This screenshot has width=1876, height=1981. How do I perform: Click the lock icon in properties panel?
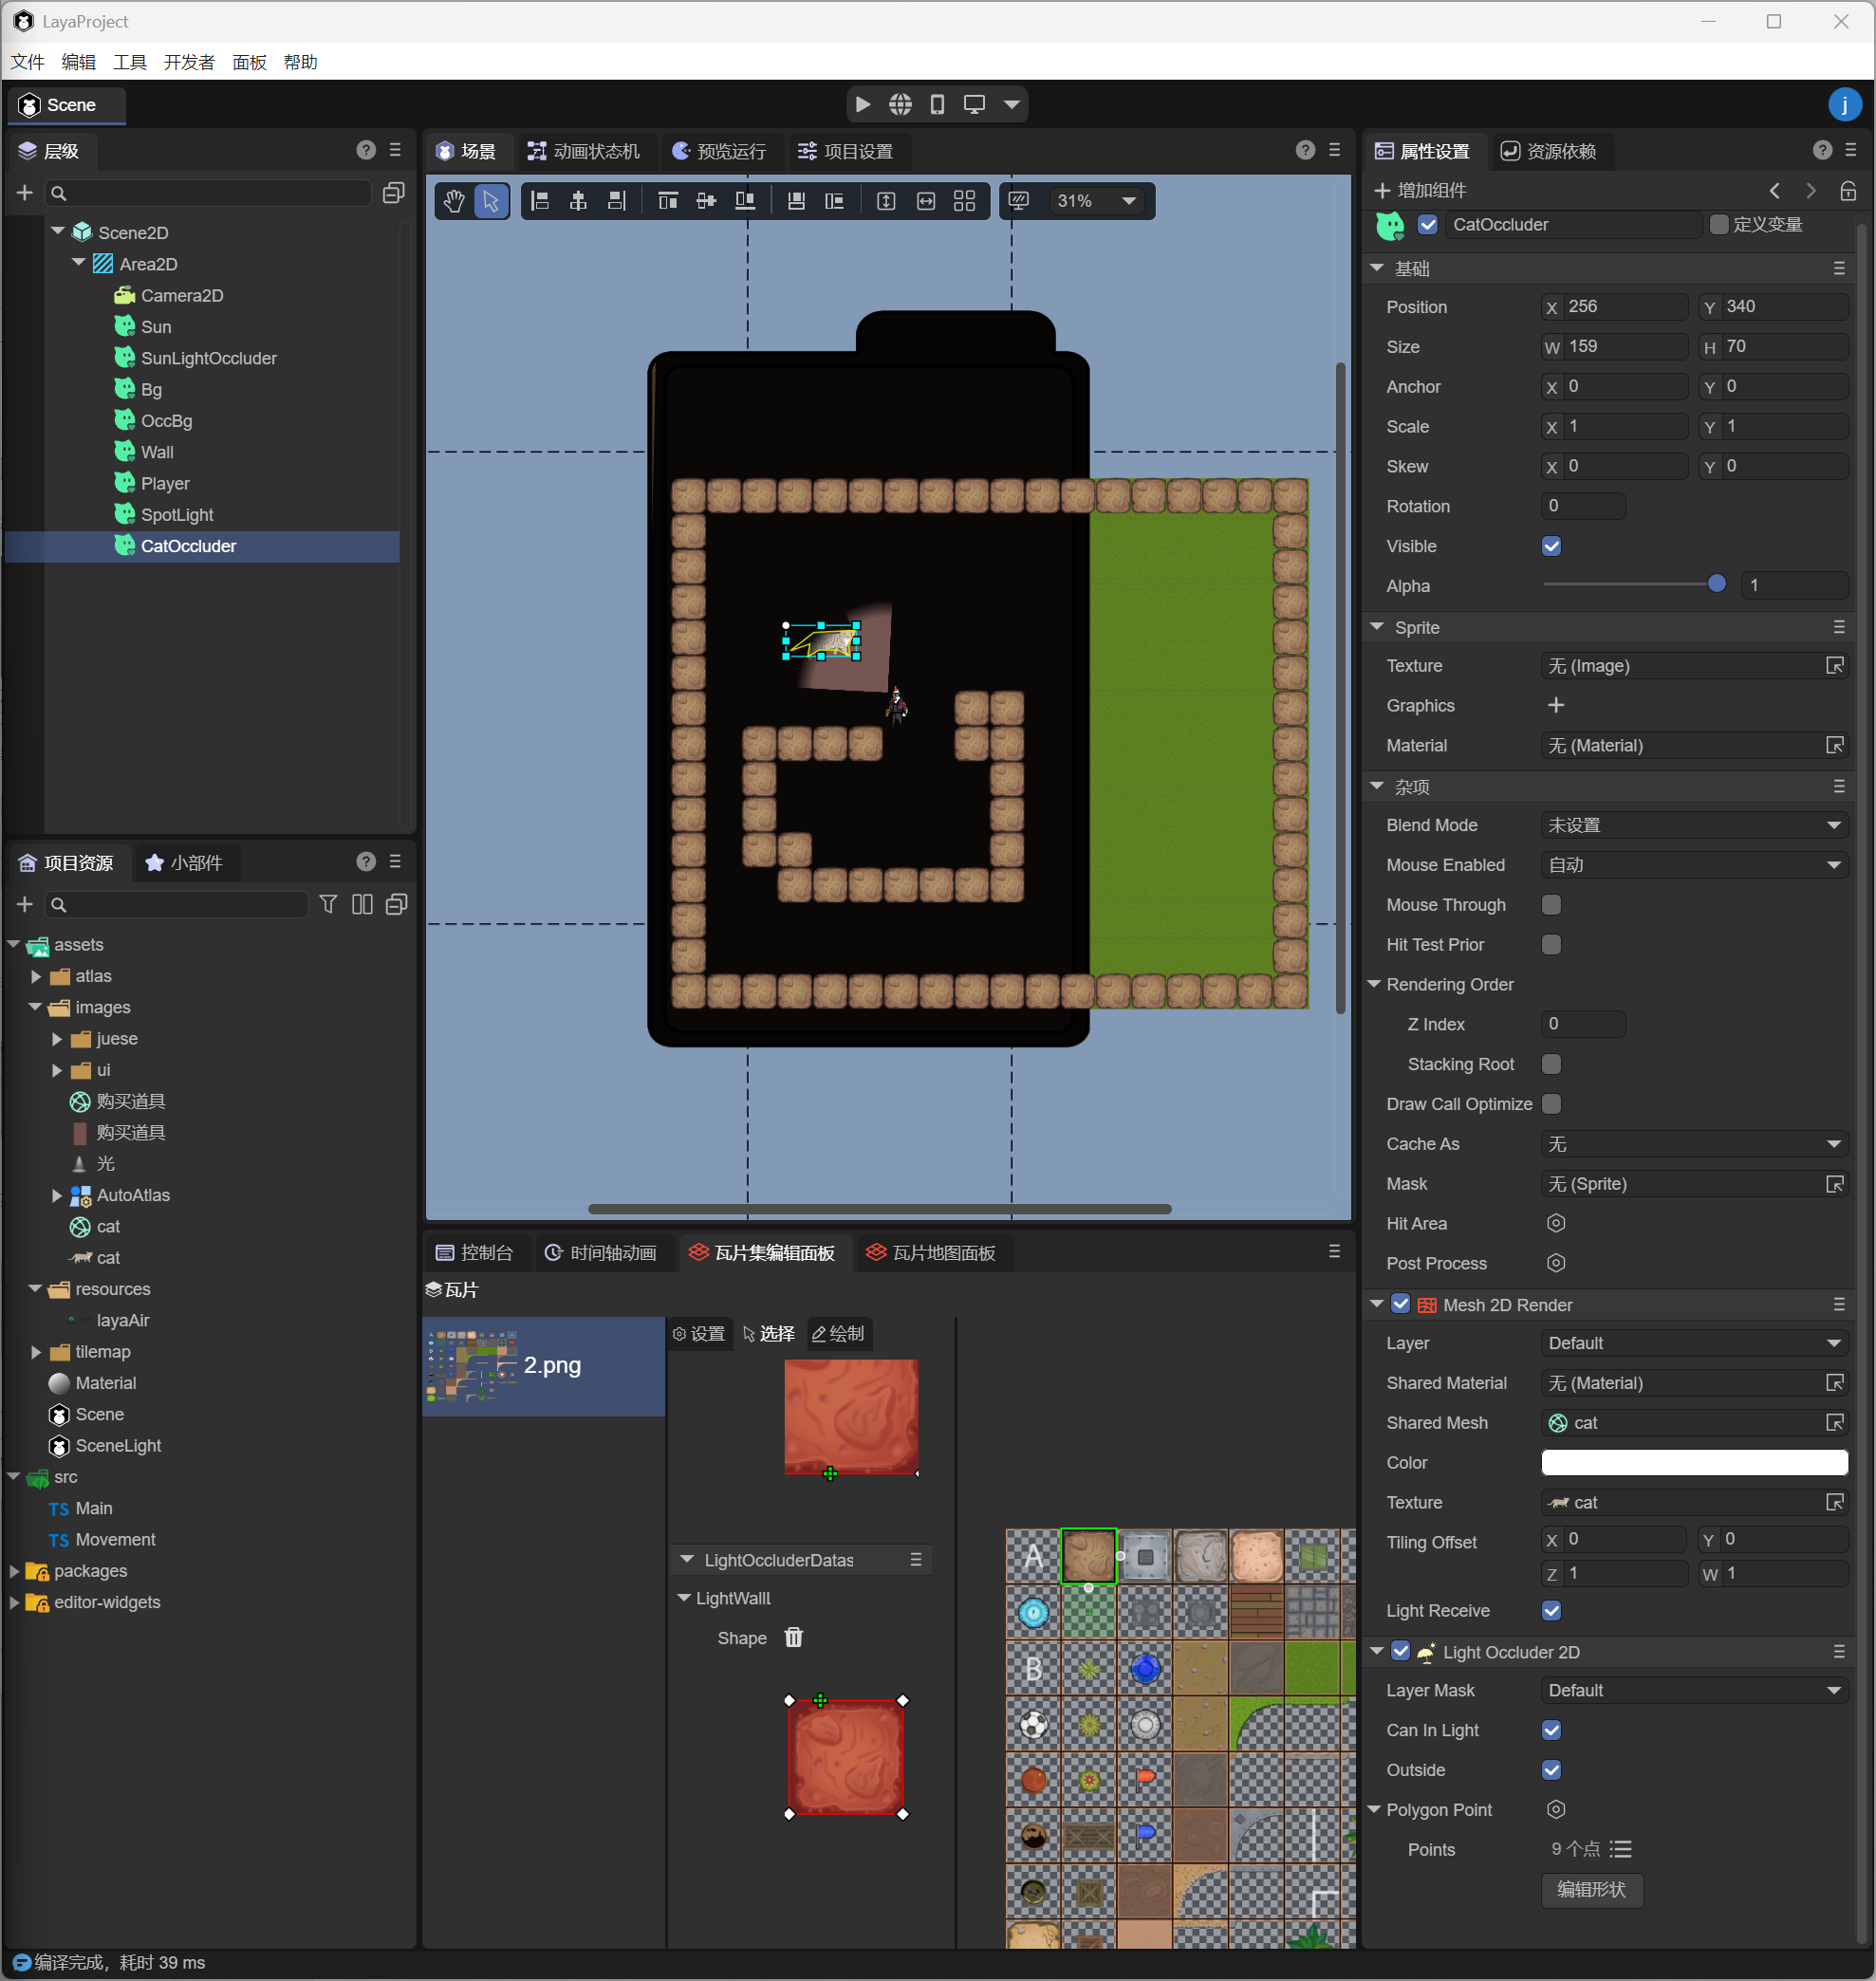pyautogui.click(x=1848, y=190)
